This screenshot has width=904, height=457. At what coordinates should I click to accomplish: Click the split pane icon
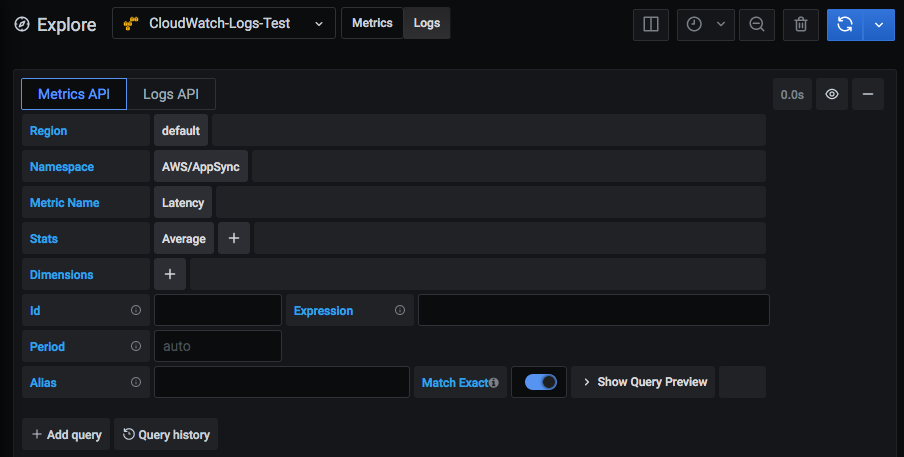650,24
